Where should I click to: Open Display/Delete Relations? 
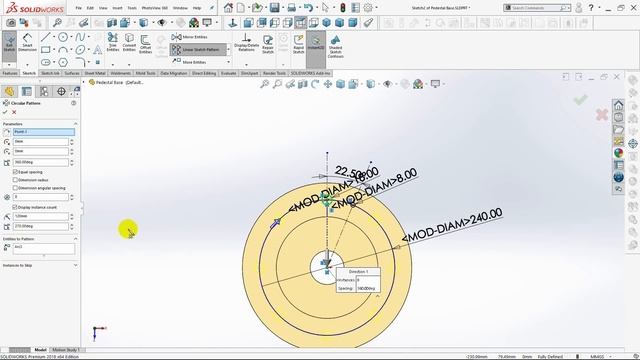coord(246,43)
